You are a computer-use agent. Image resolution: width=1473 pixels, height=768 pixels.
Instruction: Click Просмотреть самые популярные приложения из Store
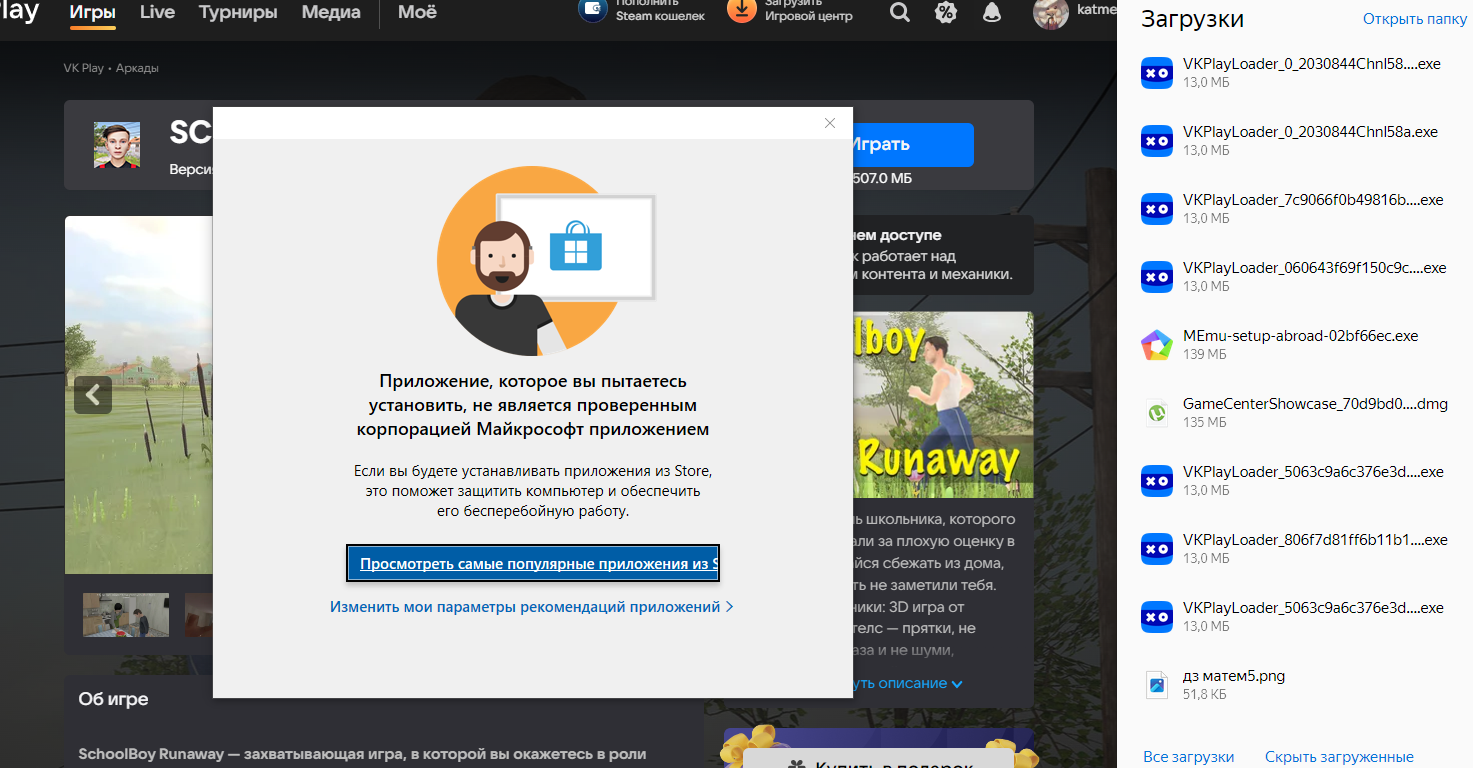pyautogui.click(x=533, y=564)
